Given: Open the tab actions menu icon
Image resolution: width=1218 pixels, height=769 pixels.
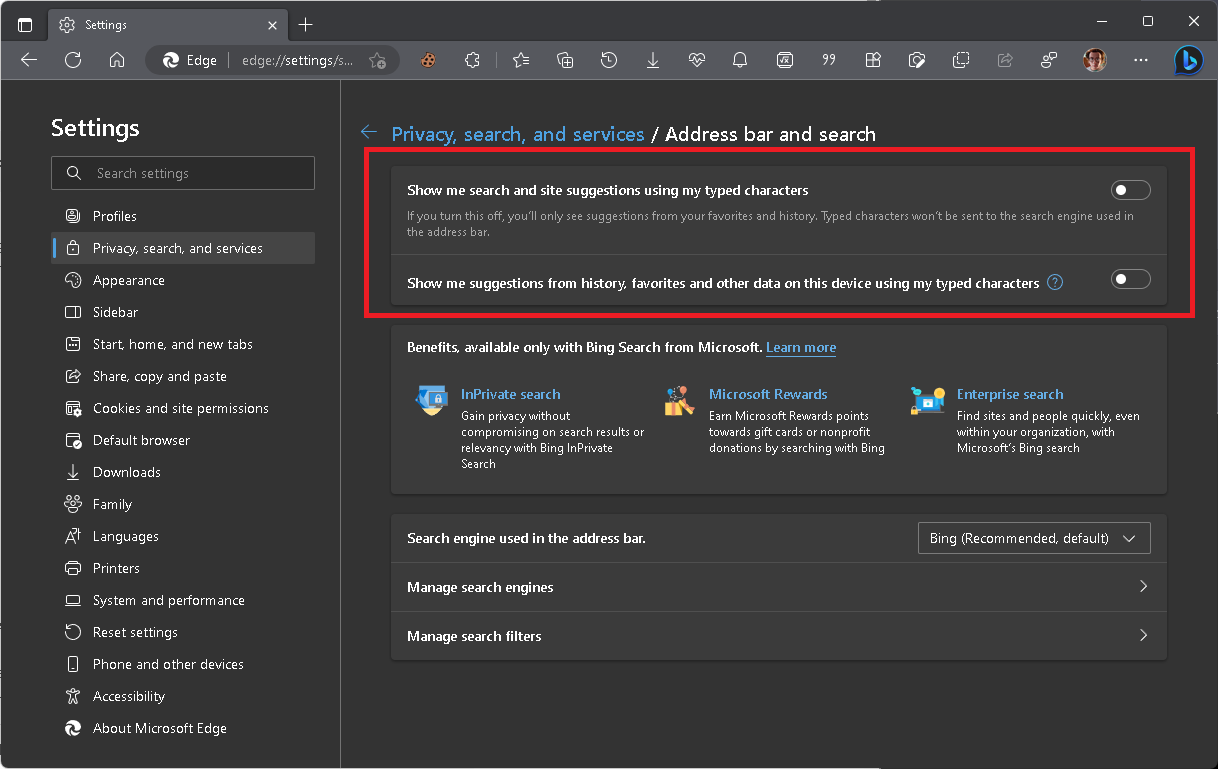Looking at the screenshot, I should (x=25, y=24).
